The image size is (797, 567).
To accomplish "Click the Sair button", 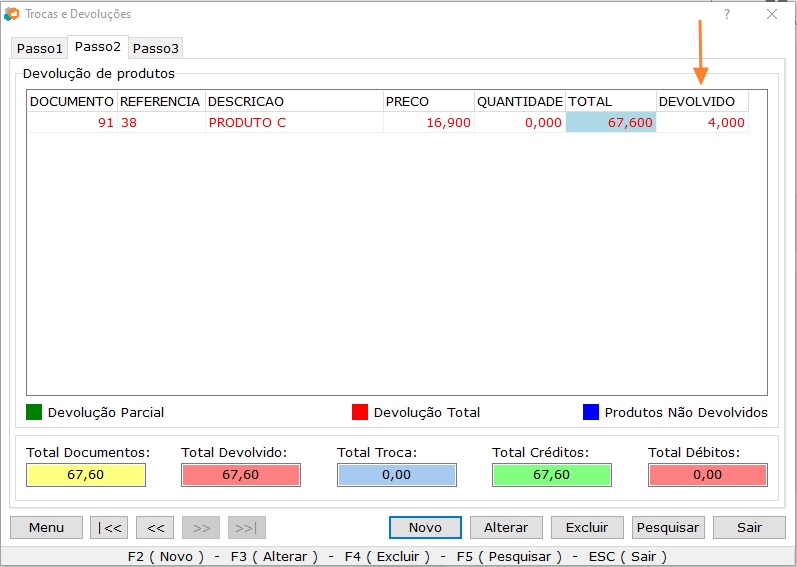I will click(749, 527).
